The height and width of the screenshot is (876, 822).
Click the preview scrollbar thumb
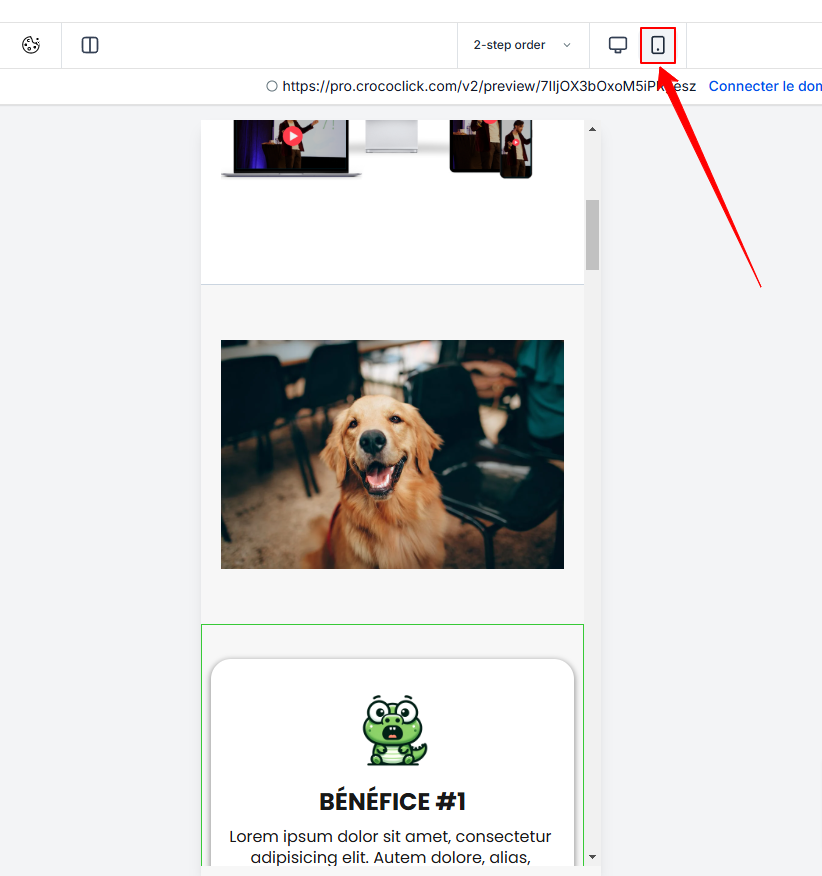point(592,234)
